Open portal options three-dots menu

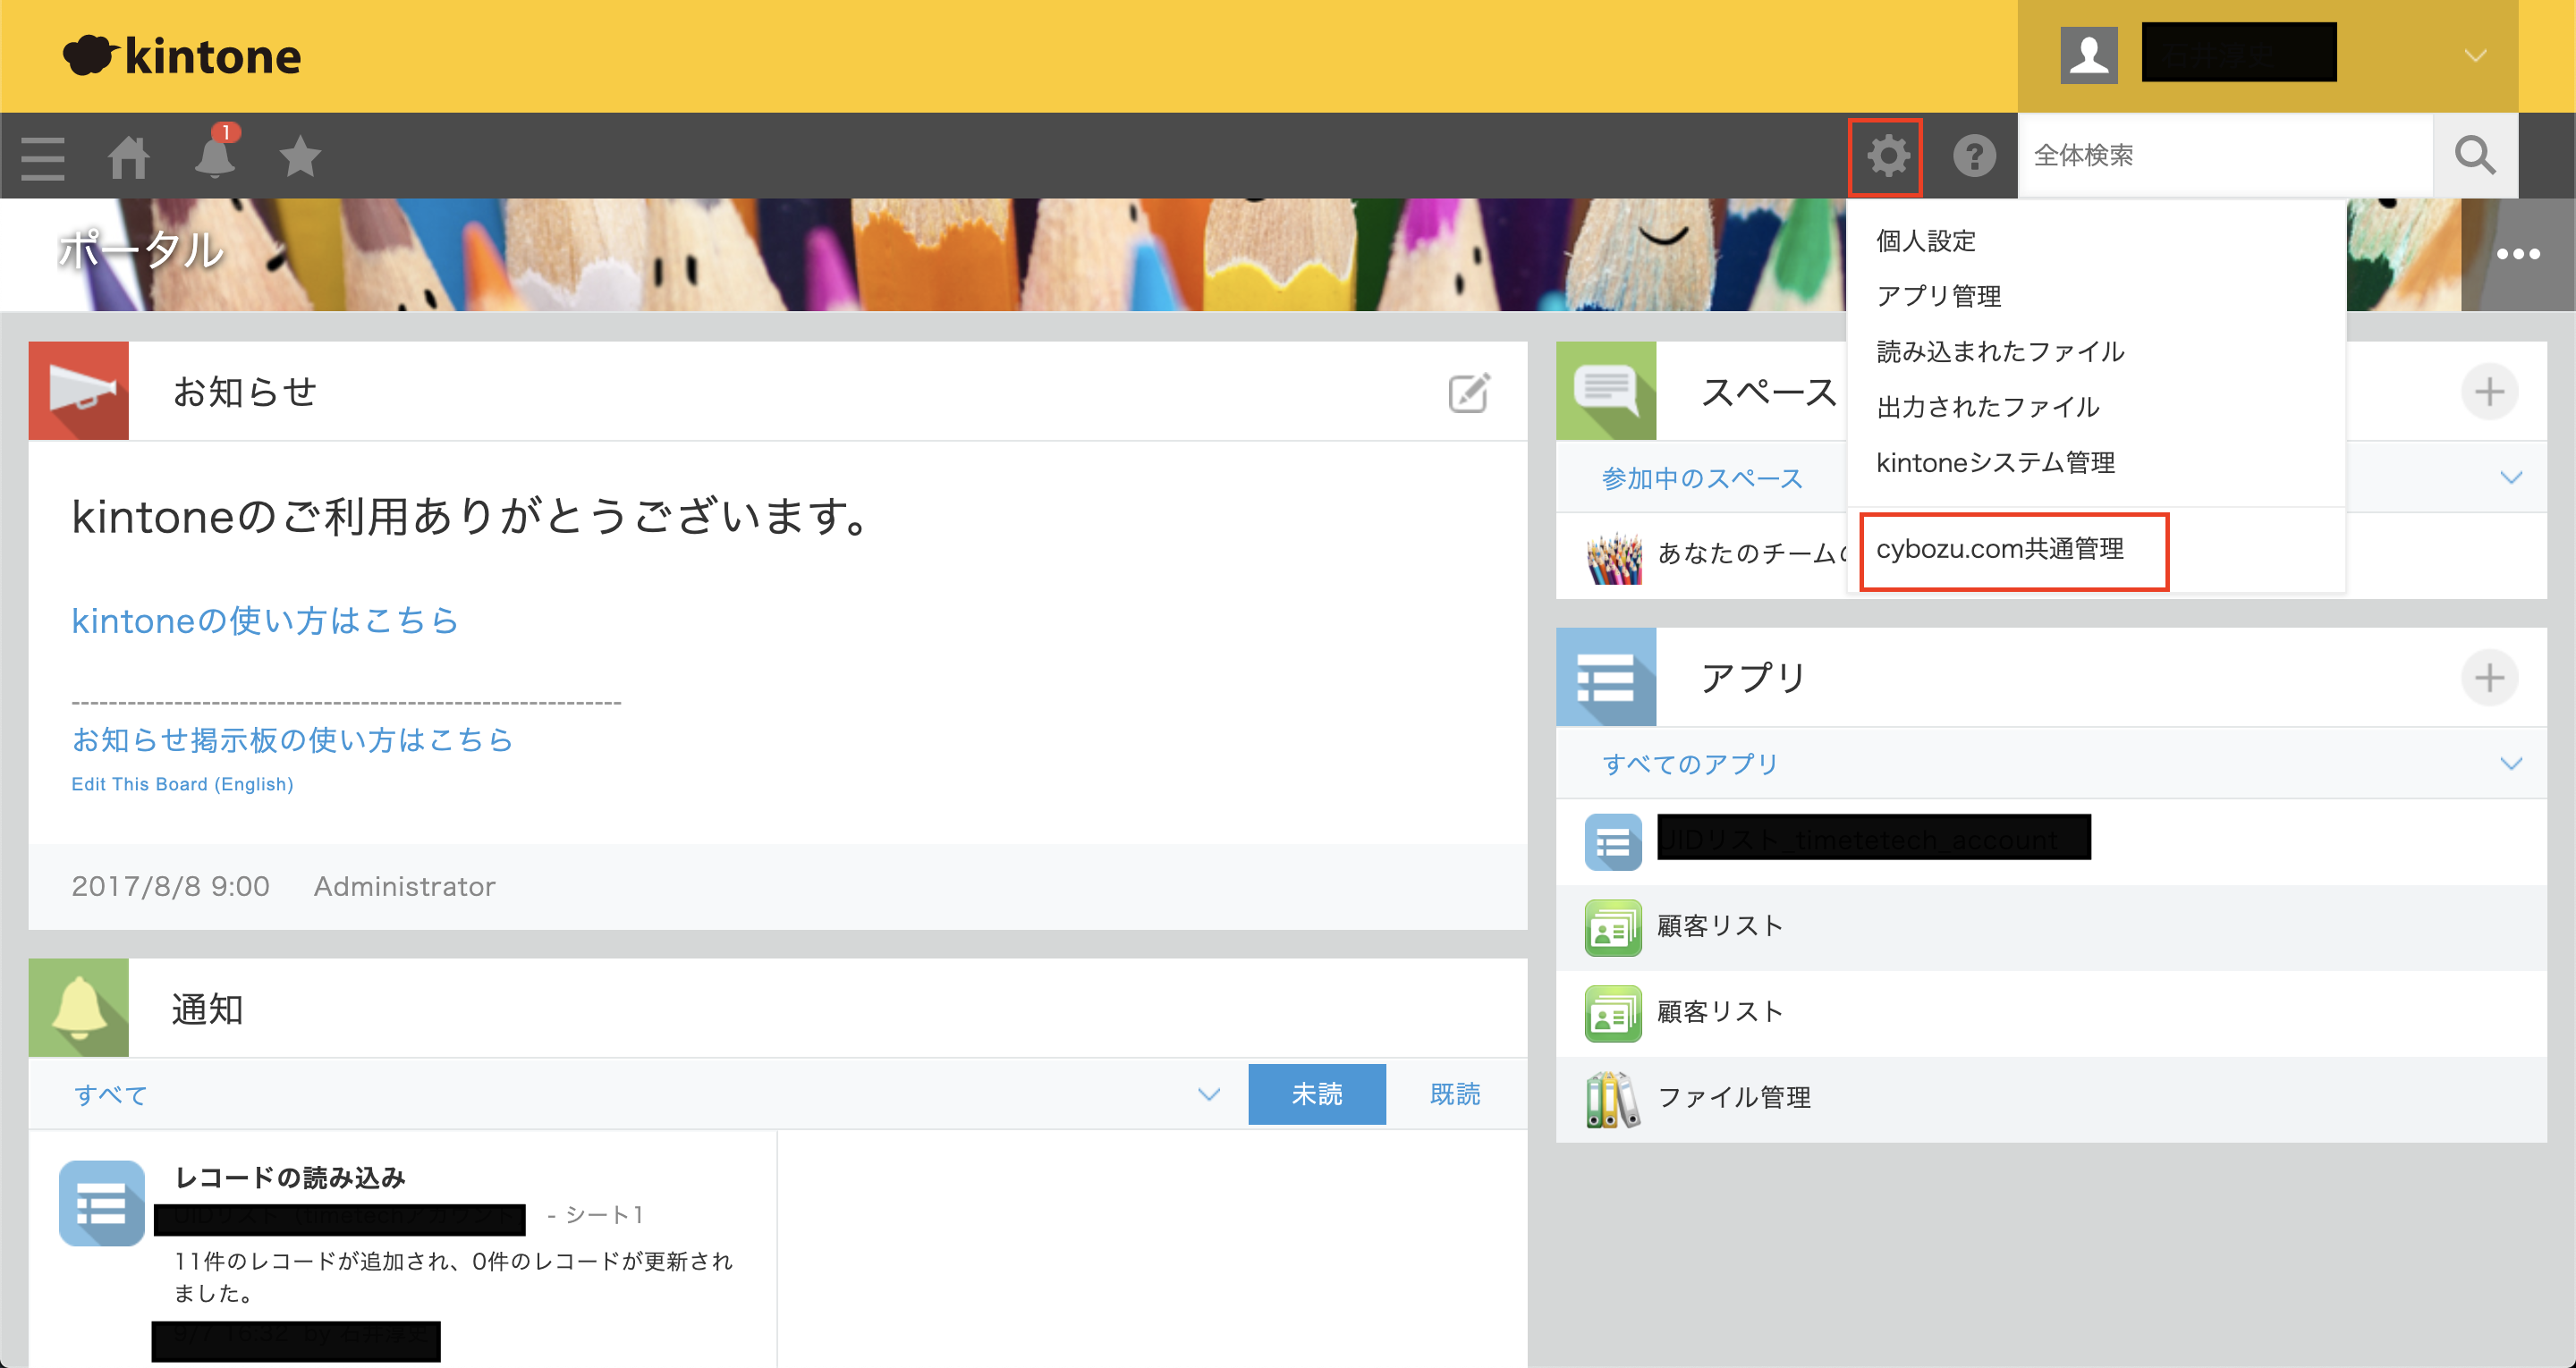click(x=2517, y=254)
